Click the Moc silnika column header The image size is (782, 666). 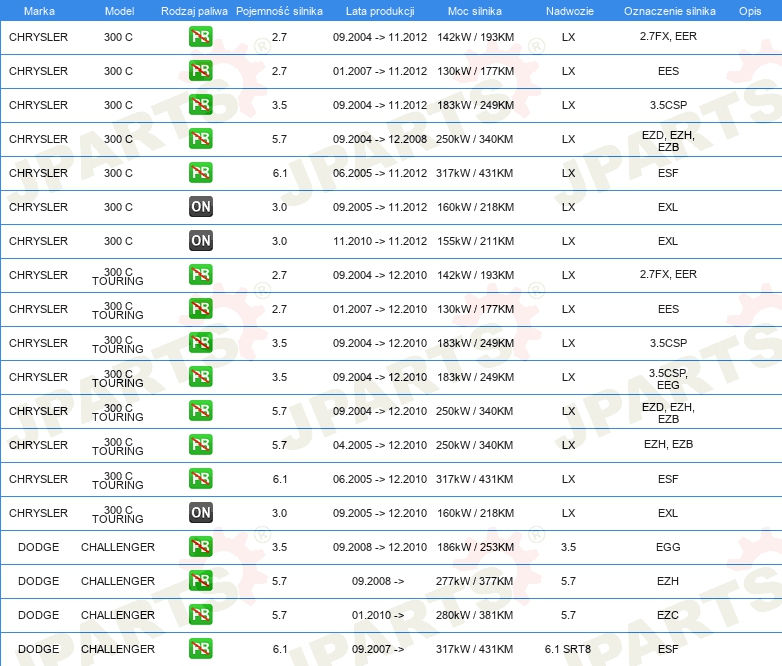(475, 11)
